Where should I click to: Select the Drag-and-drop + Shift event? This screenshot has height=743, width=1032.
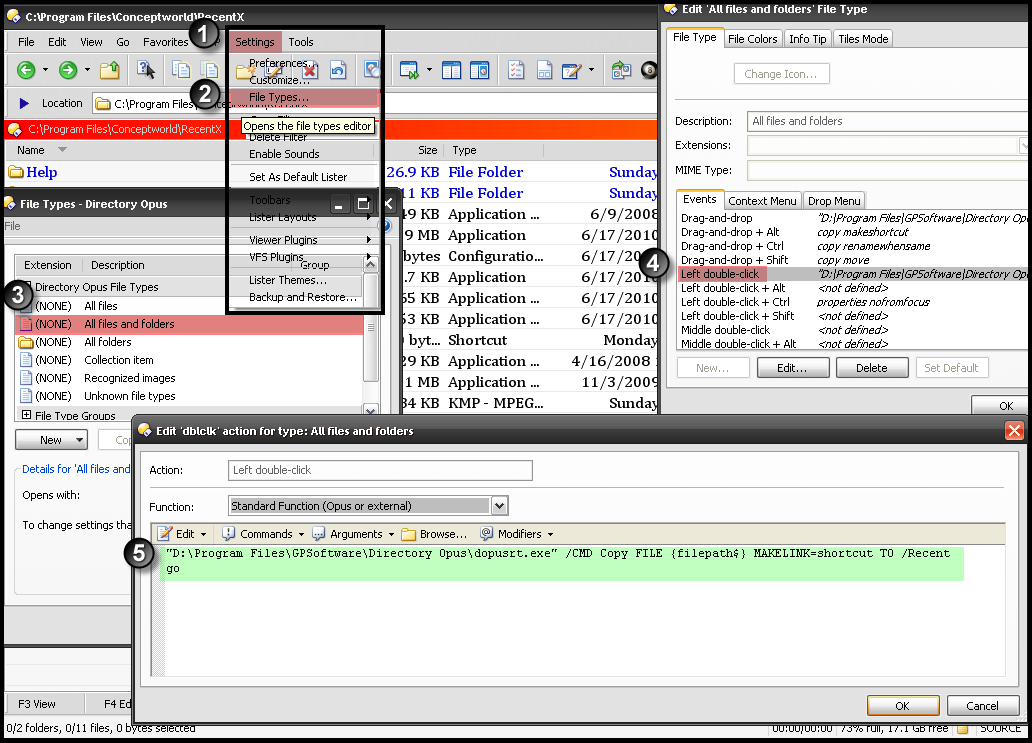pos(854,260)
